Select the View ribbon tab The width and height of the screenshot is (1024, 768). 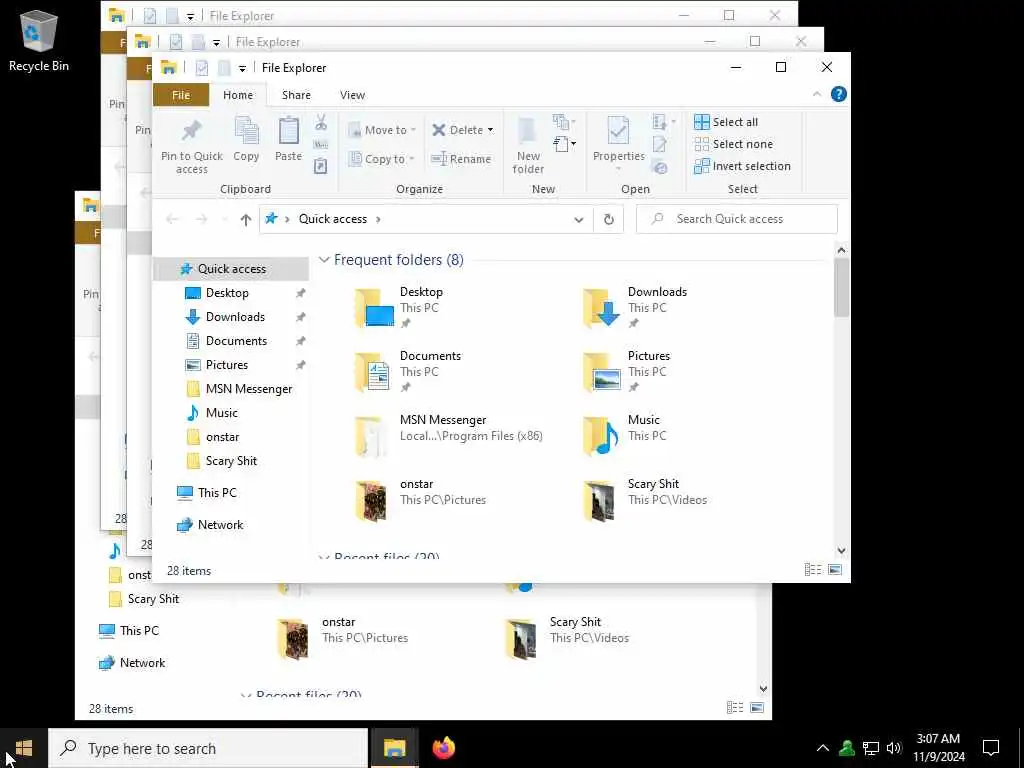point(352,95)
